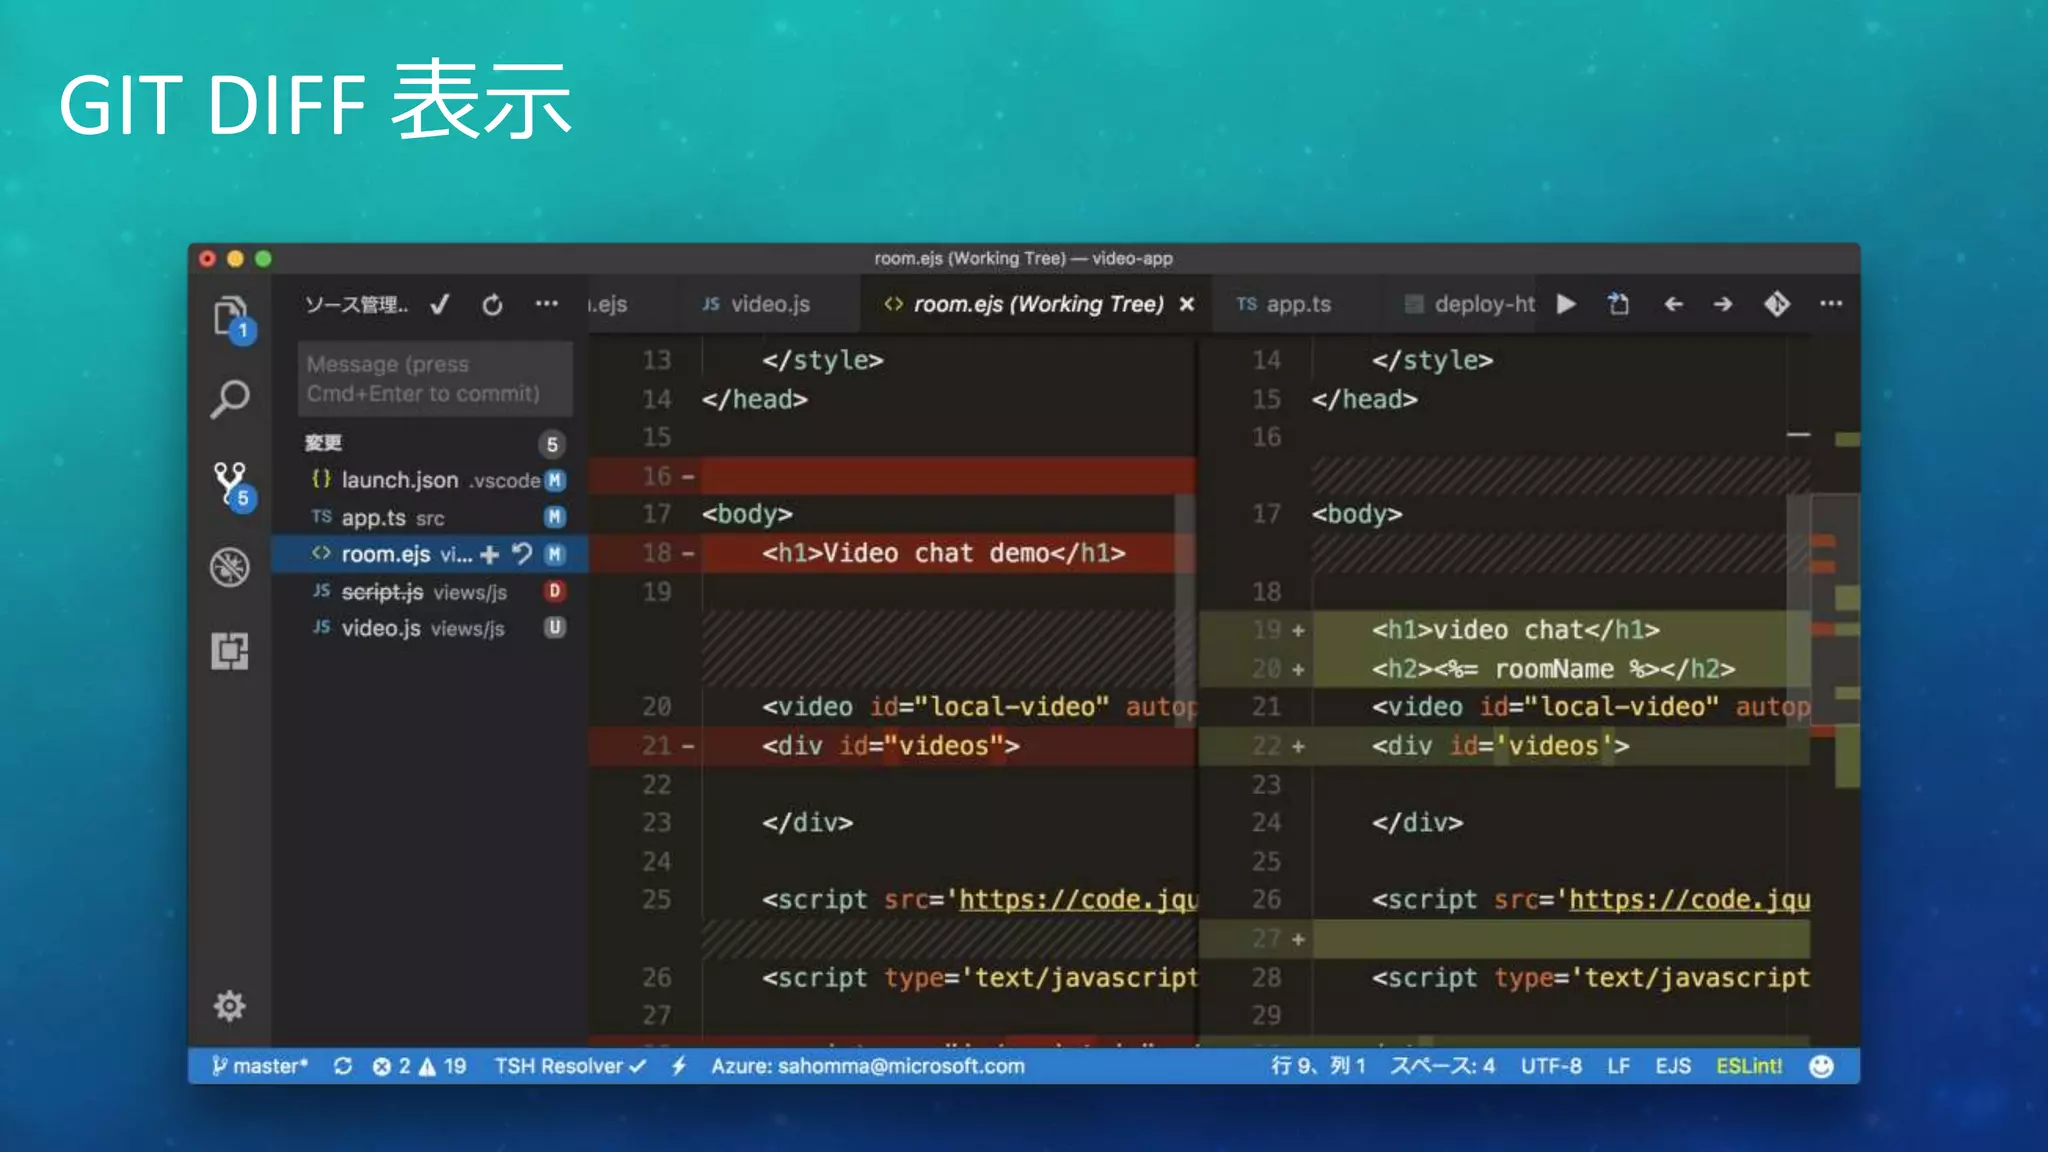Click TSH Resolver status item

tap(570, 1066)
